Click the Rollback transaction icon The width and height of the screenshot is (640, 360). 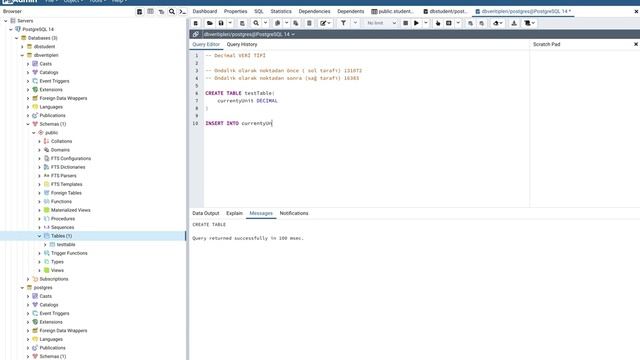[482, 23]
